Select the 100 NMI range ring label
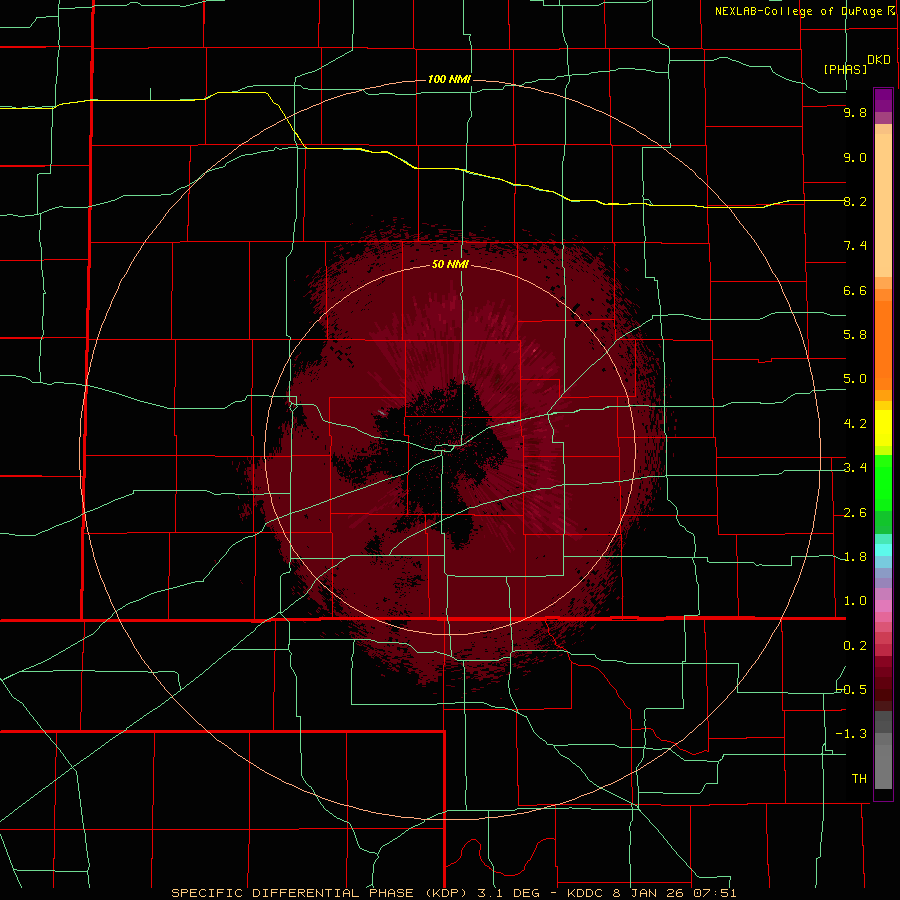900x900 pixels. pyautogui.click(x=449, y=79)
